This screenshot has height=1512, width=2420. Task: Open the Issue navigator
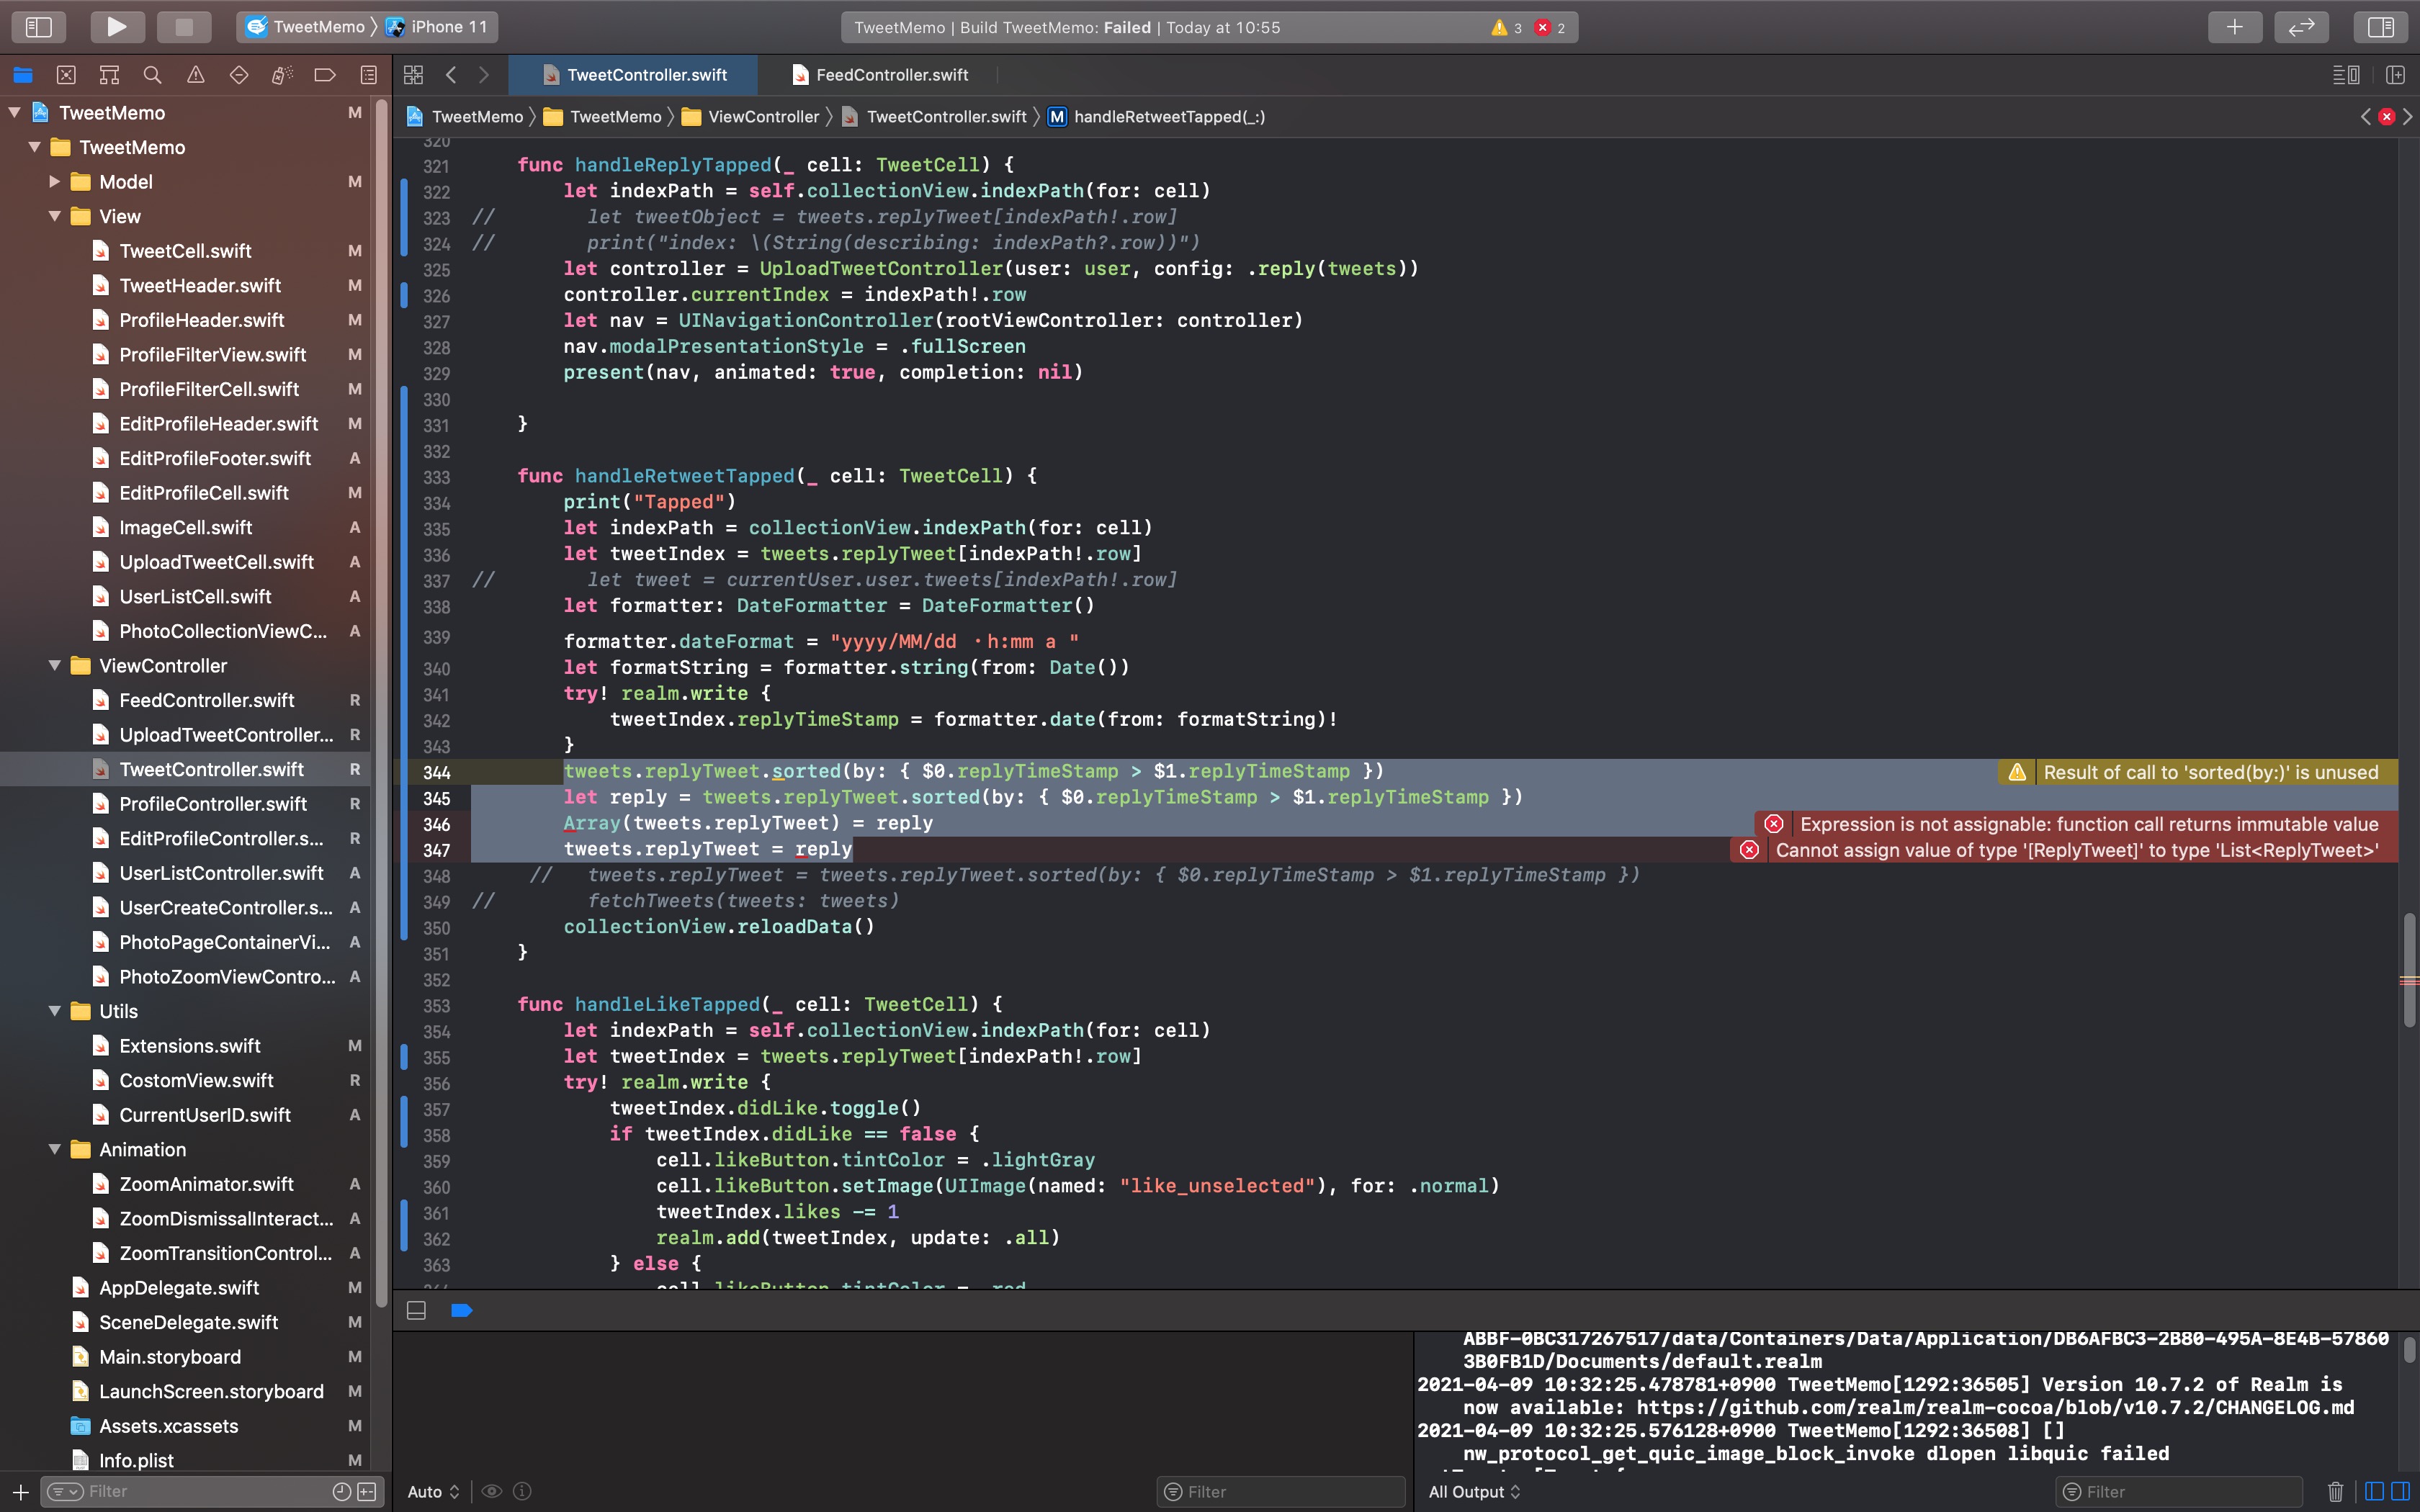196,75
